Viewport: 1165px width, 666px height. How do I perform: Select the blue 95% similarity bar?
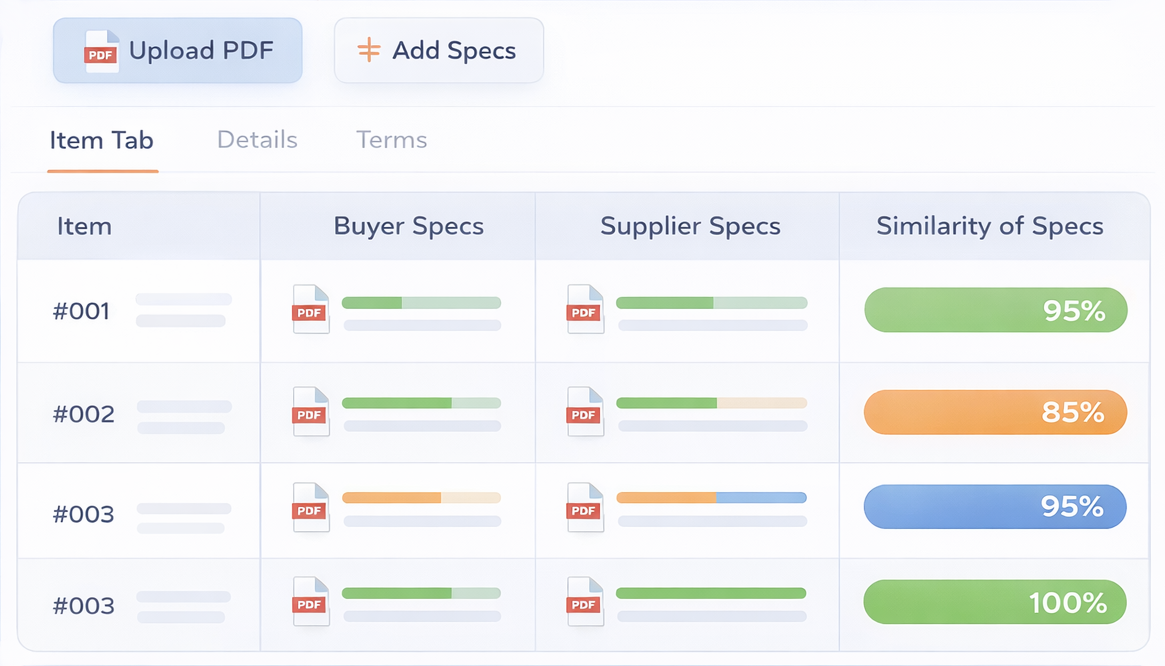pos(995,507)
